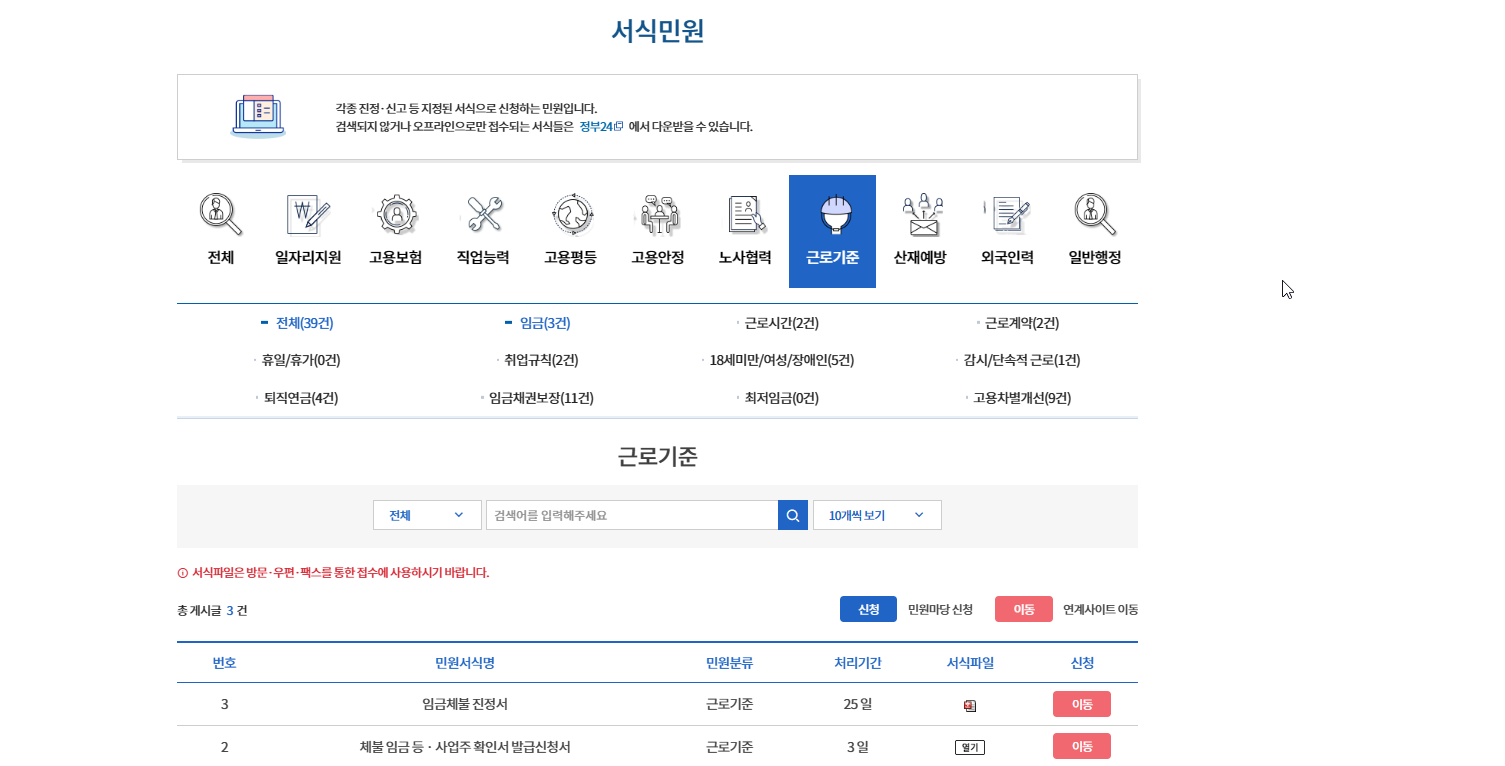
Task: Open the 노사협력 category icon
Action: click(x=745, y=213)
